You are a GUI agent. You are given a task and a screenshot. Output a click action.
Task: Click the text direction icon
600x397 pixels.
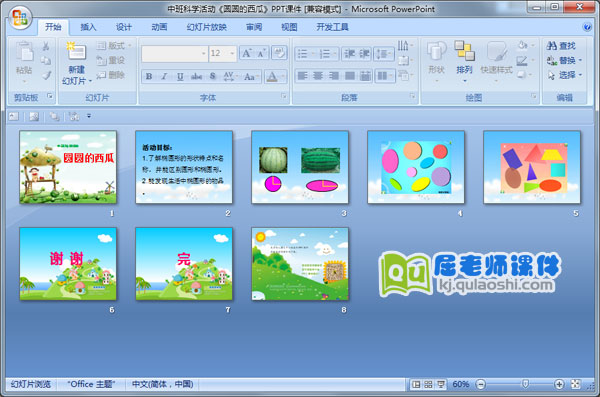(404, 46)
